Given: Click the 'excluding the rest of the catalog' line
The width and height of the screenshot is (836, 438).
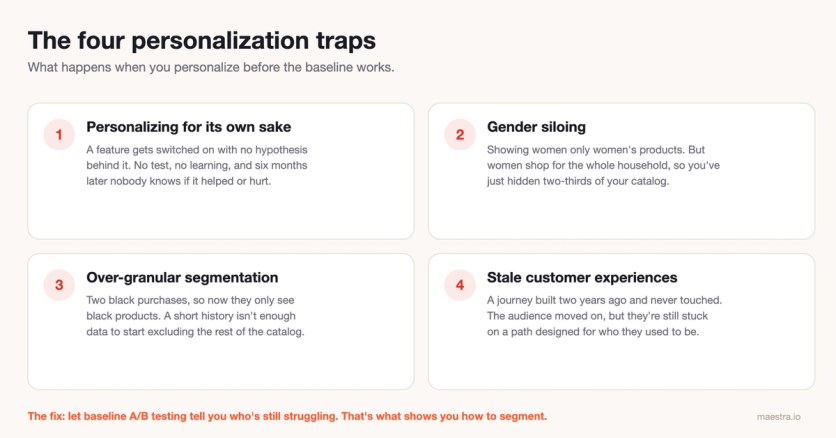Looking at the screenshot, I should click(195, 331).
